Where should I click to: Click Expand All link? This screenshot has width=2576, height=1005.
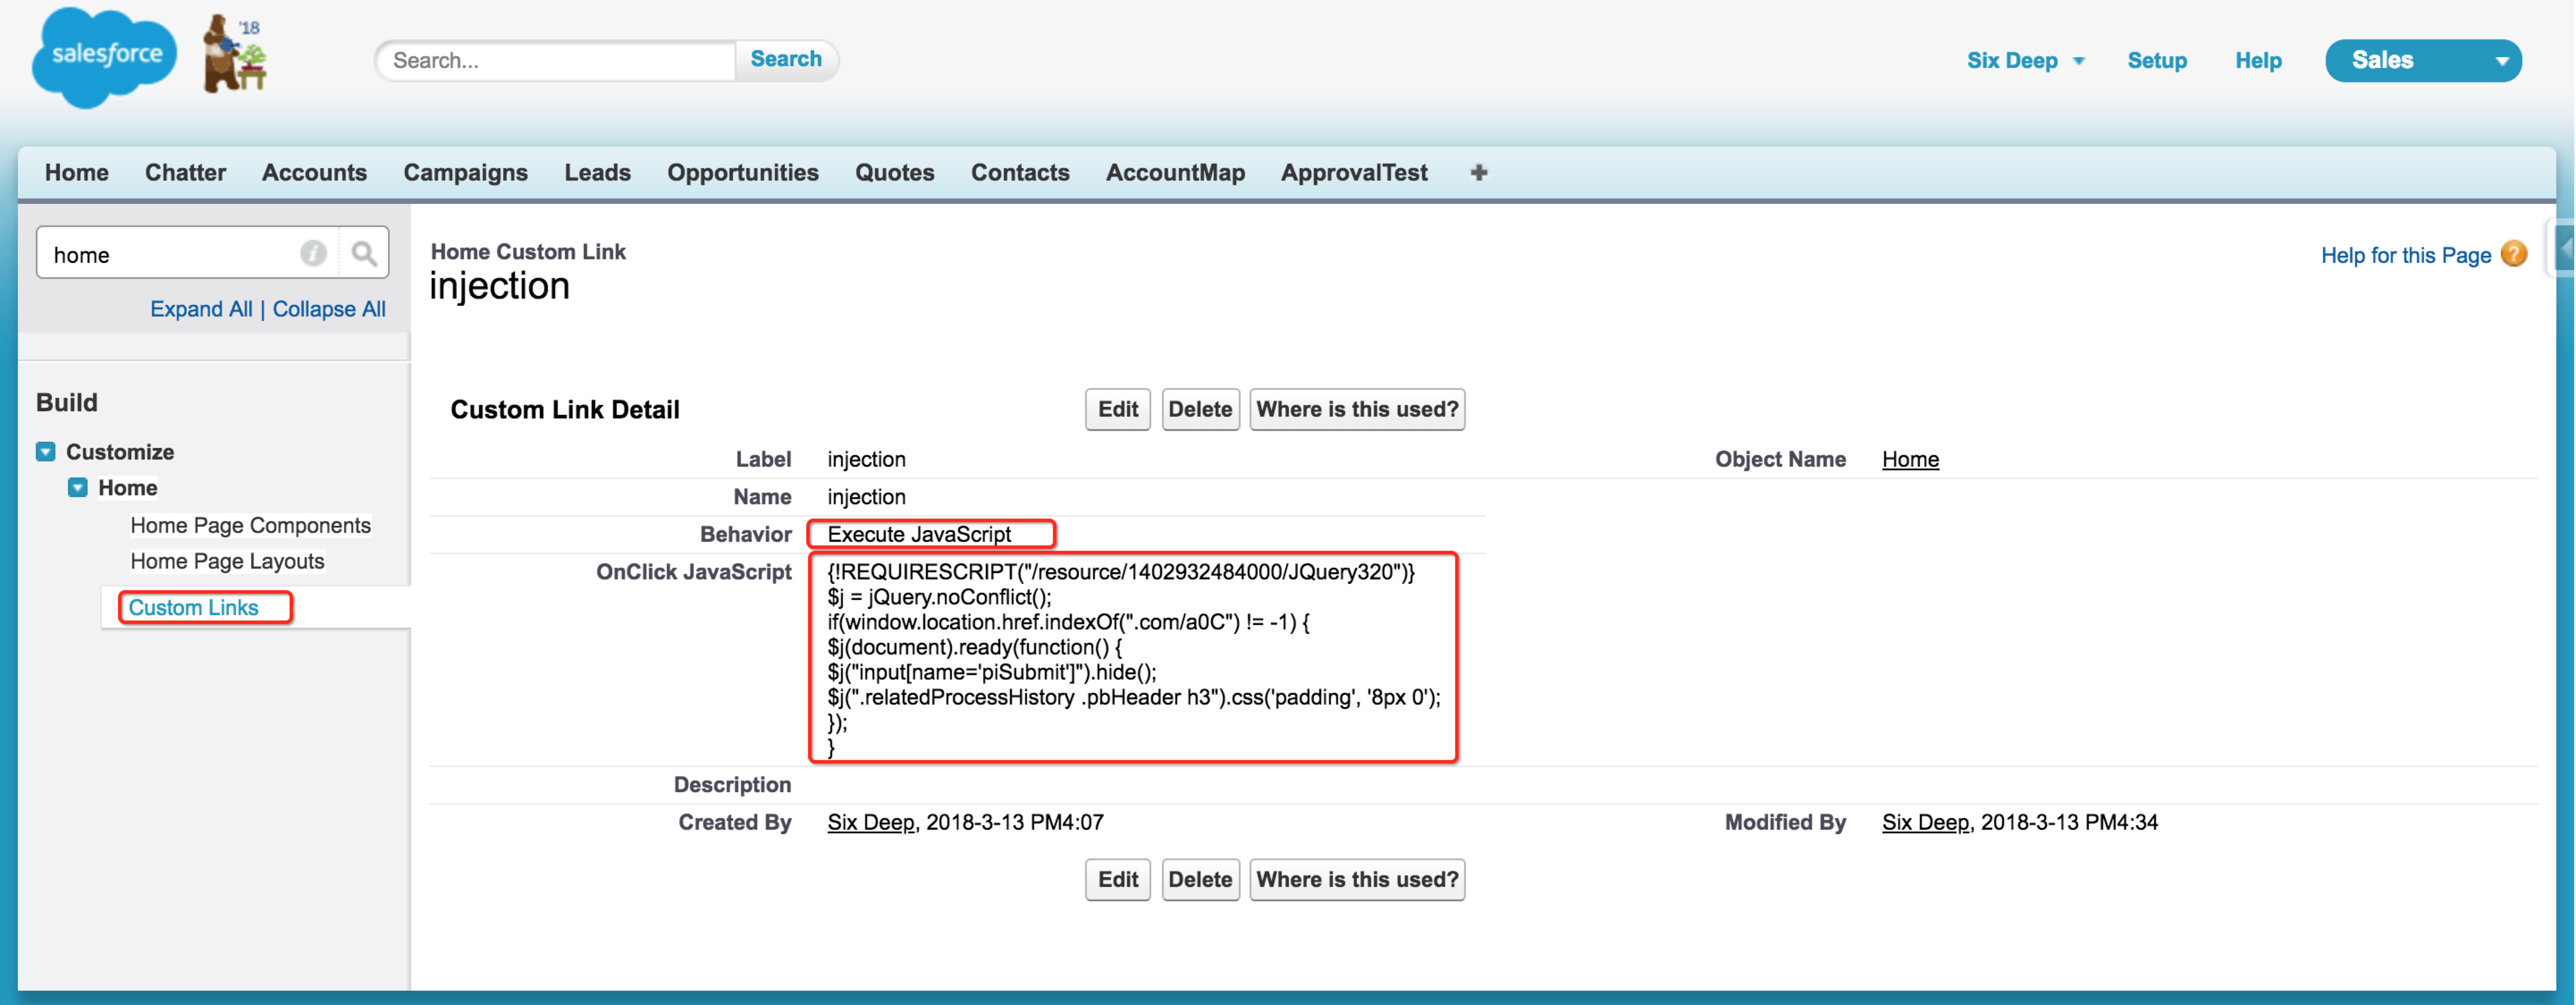point(201,309)
